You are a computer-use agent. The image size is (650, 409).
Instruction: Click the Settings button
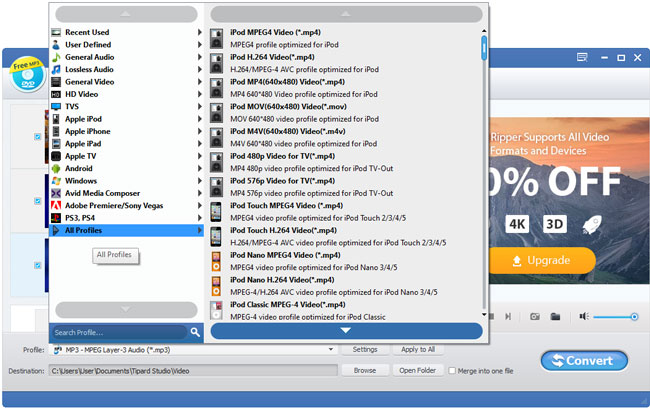point(365,350)
